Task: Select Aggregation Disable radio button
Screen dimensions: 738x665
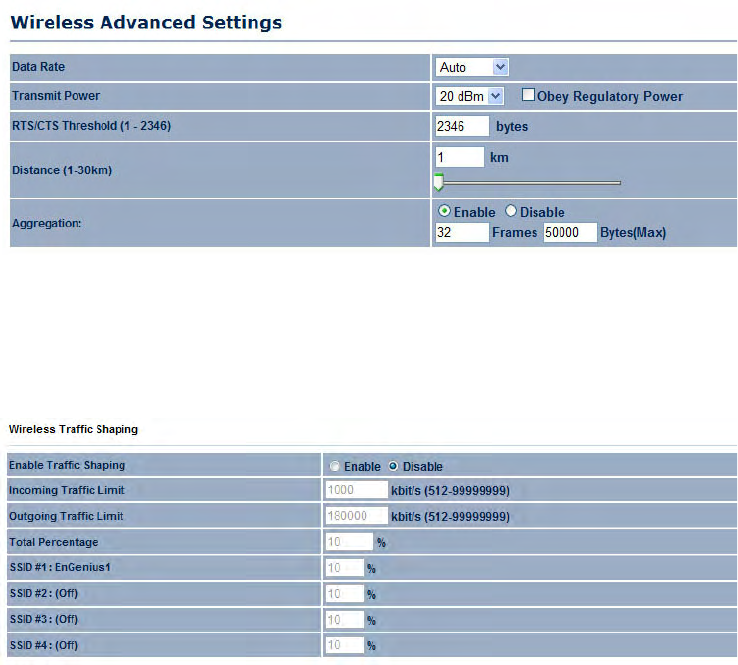Action: pyautogui.click(x=511, y=211)
